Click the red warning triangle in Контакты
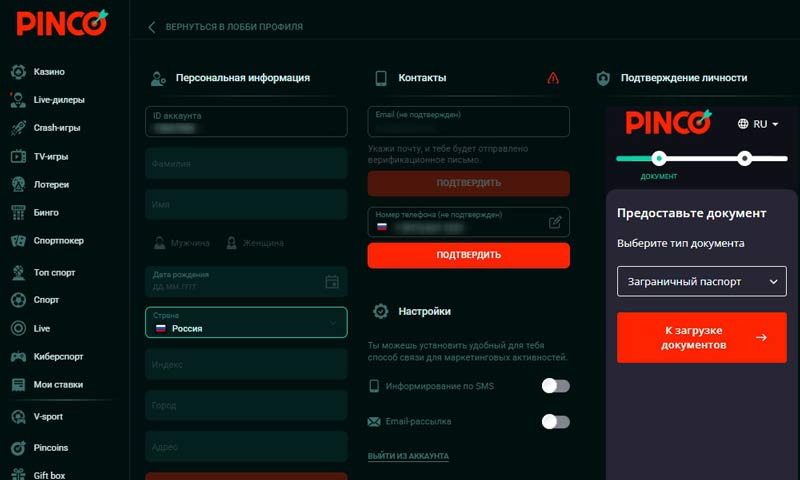 pos(554,78)
